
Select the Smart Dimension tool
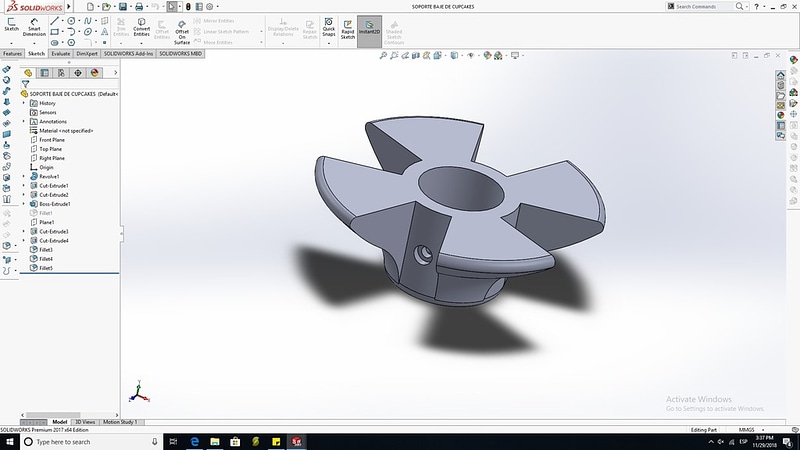coord(34,27)
